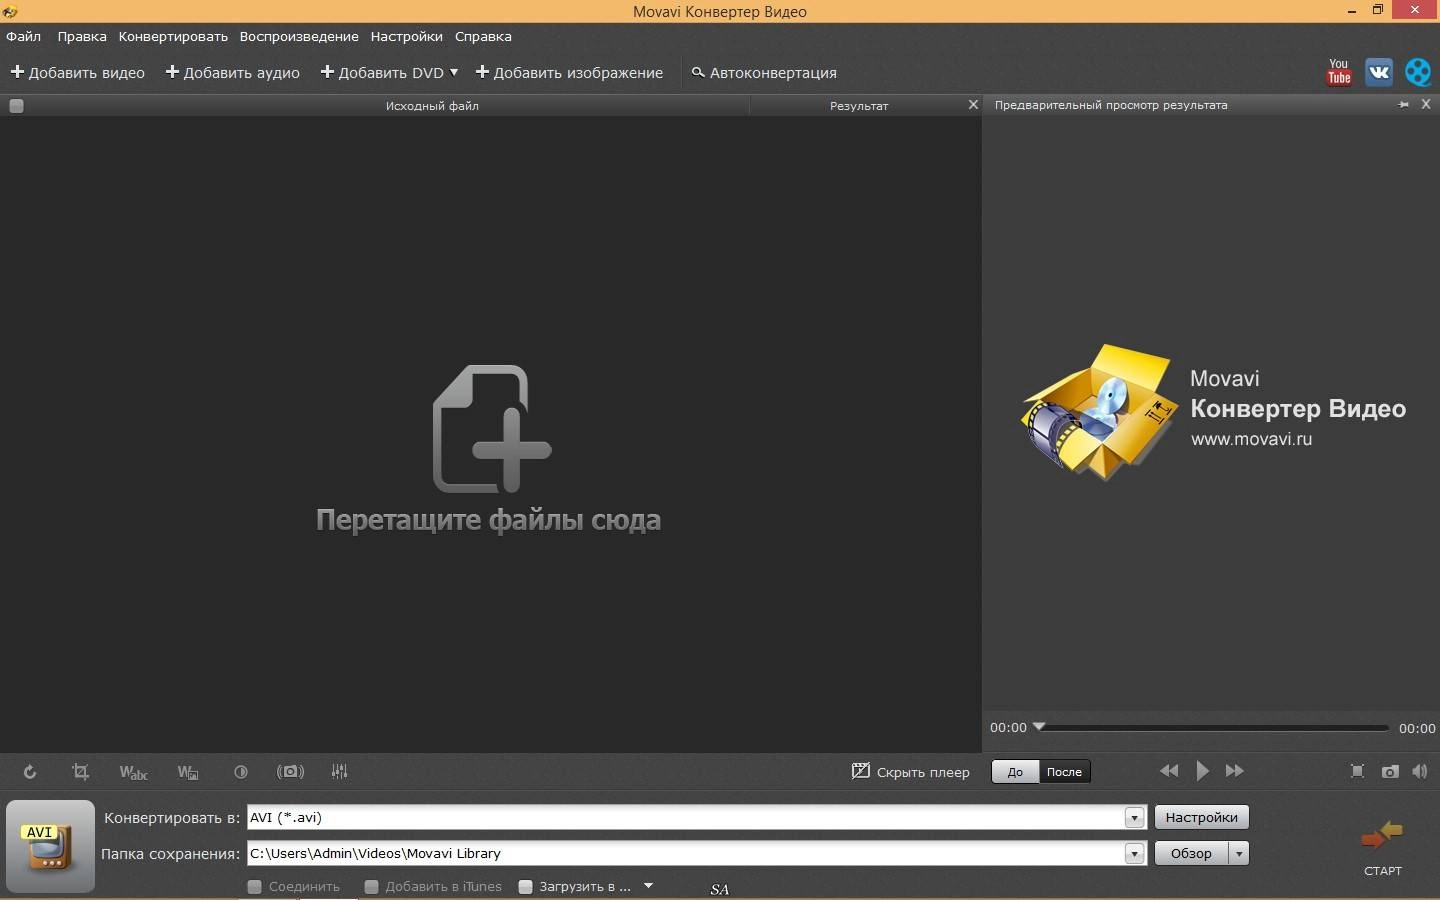Open the Файл menu

click(x=24, y=36)
